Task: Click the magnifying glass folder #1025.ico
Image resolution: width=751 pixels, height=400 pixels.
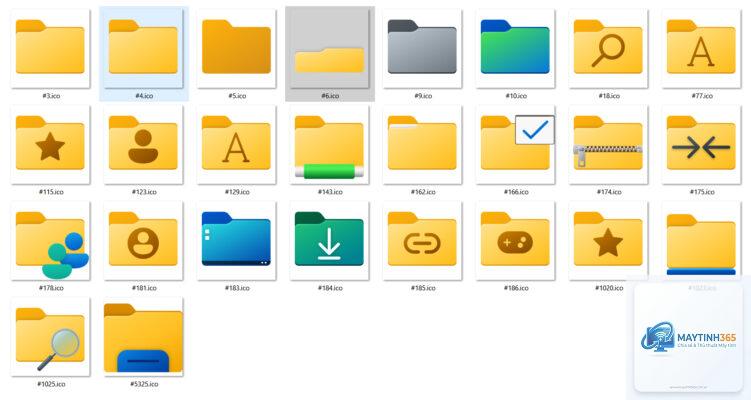Action: [50, 337]
